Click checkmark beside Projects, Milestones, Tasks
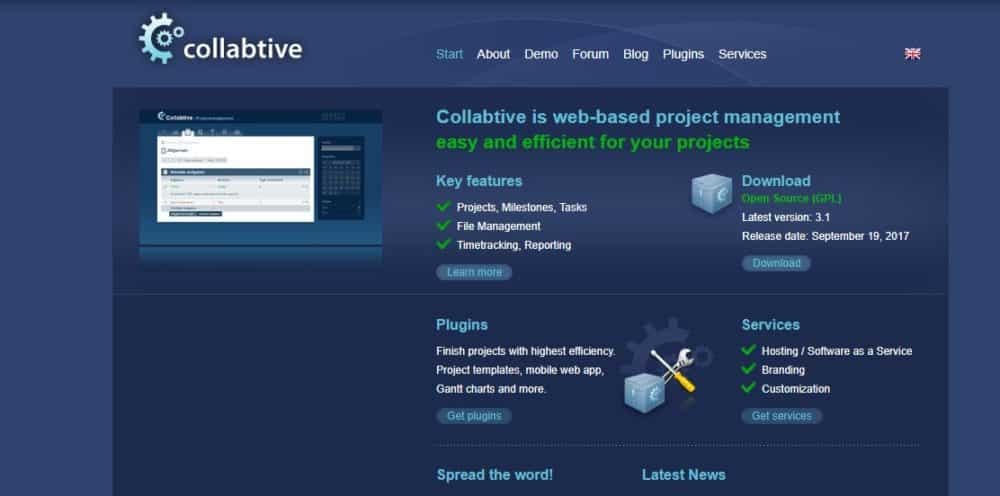Viewport: 1000px width, 496px height. (x=443, y=207)
